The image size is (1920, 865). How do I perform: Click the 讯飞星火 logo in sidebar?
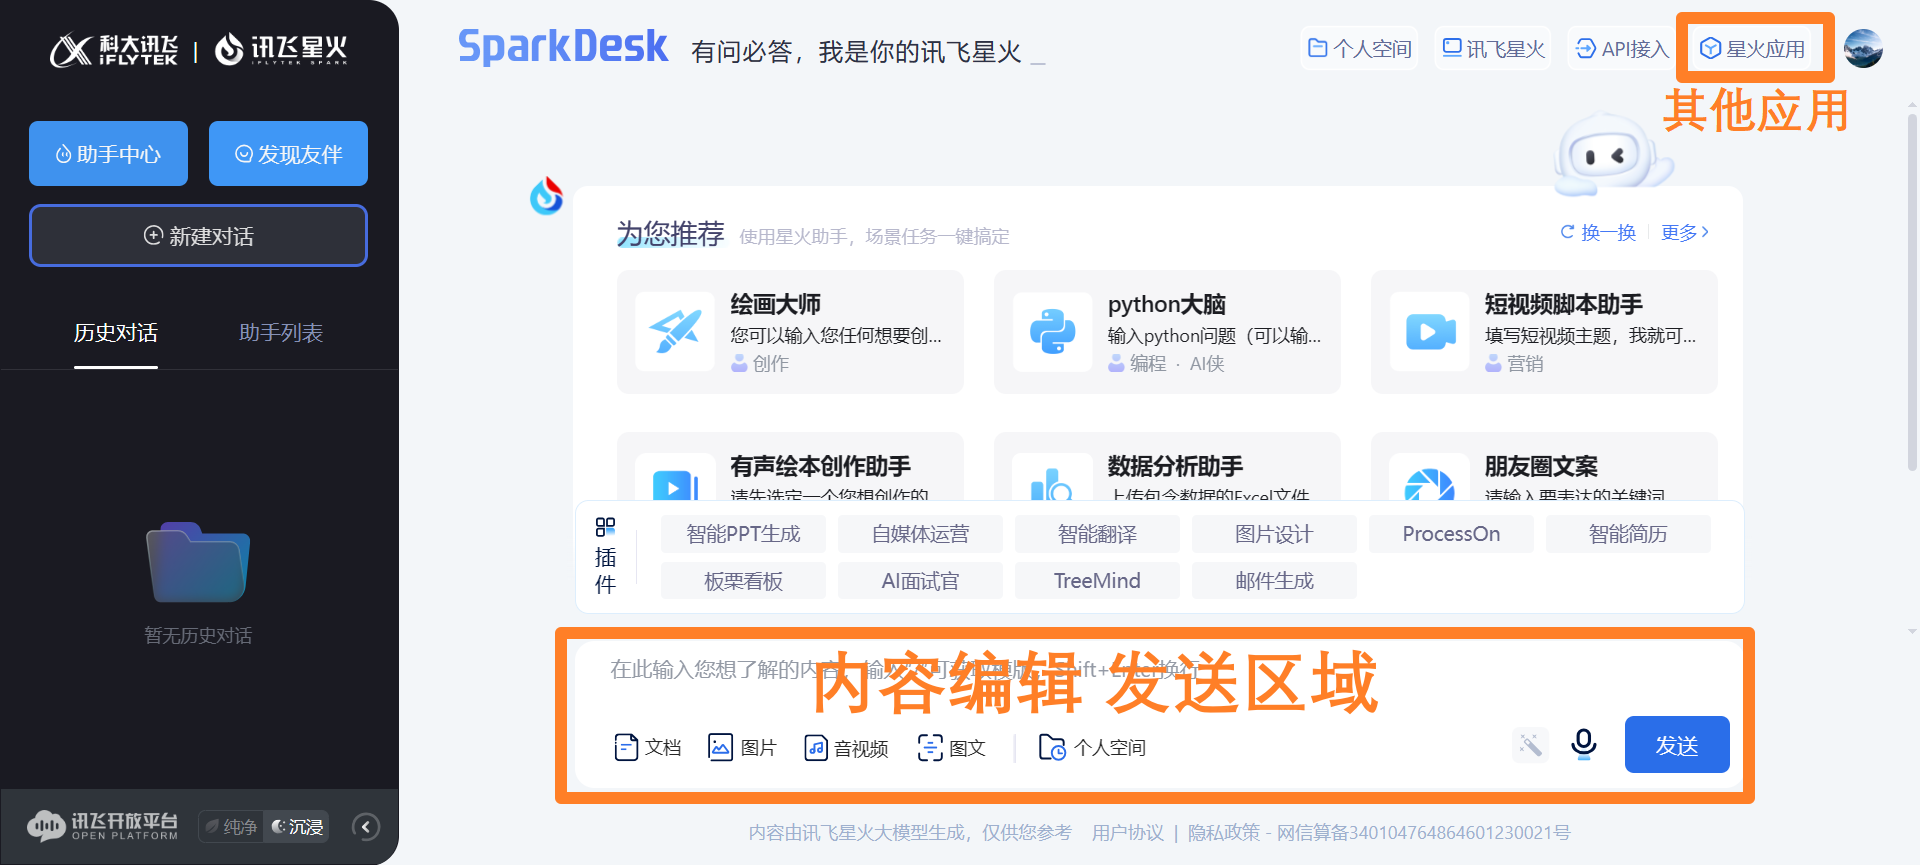coord(281,49)
